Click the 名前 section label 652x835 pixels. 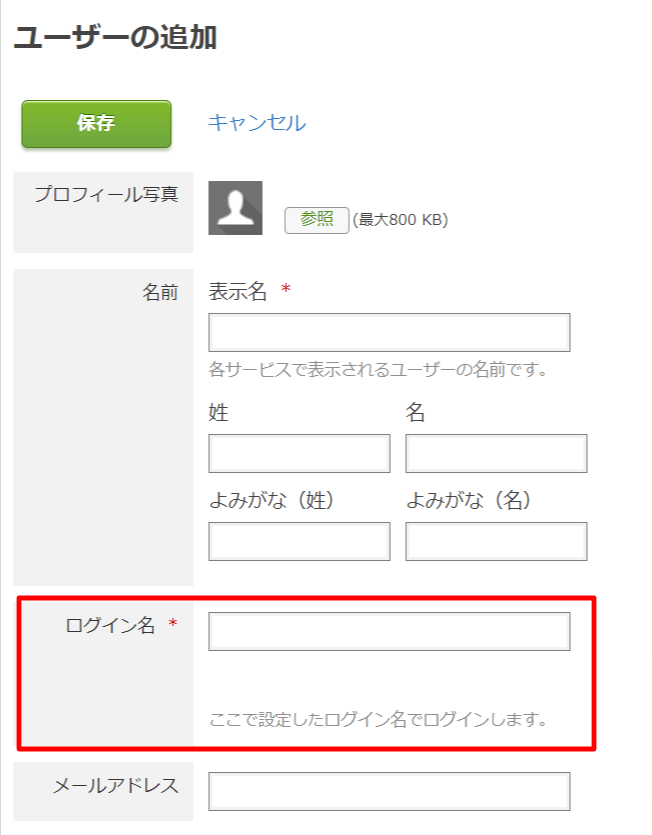[160, 292]
